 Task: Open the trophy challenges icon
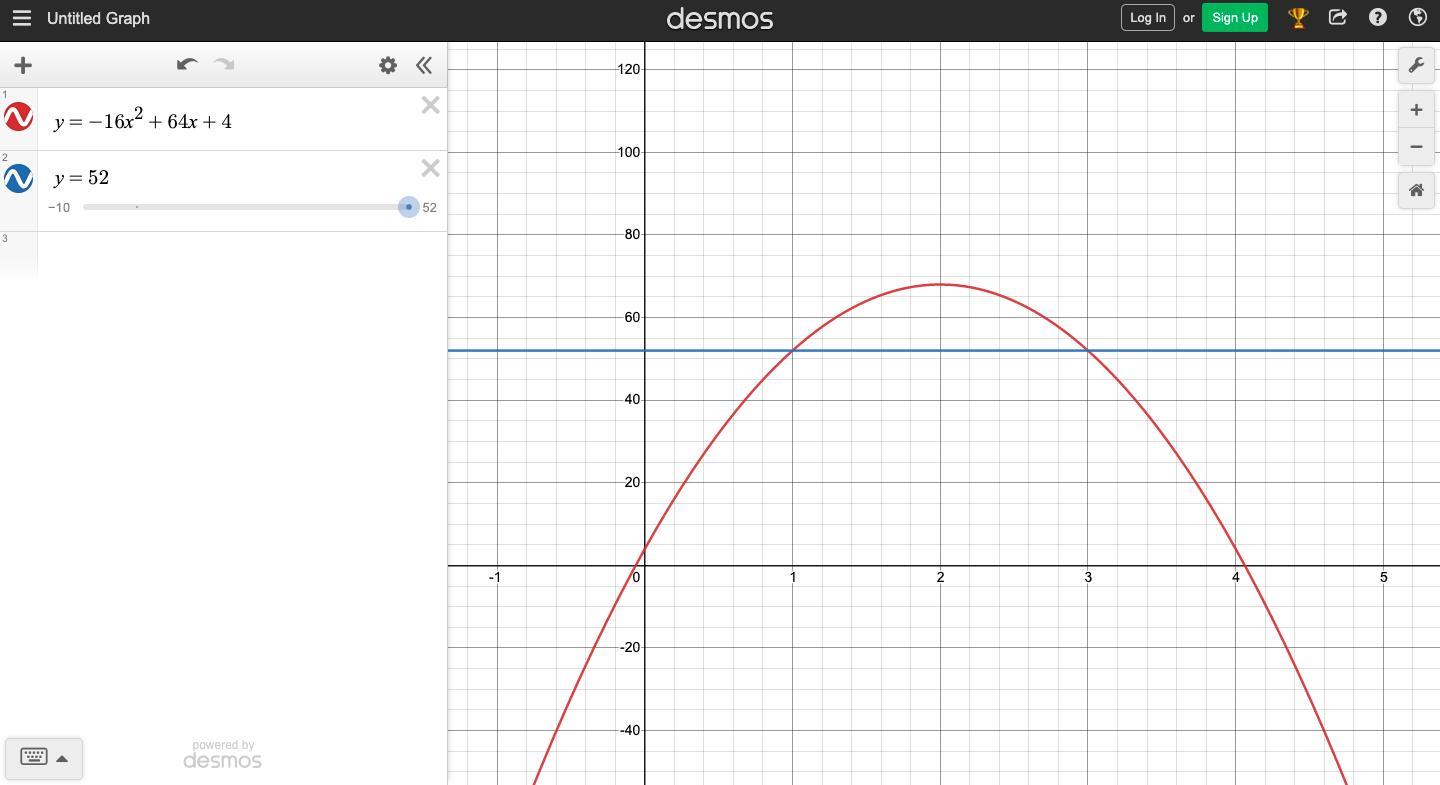pos(1298,18)
